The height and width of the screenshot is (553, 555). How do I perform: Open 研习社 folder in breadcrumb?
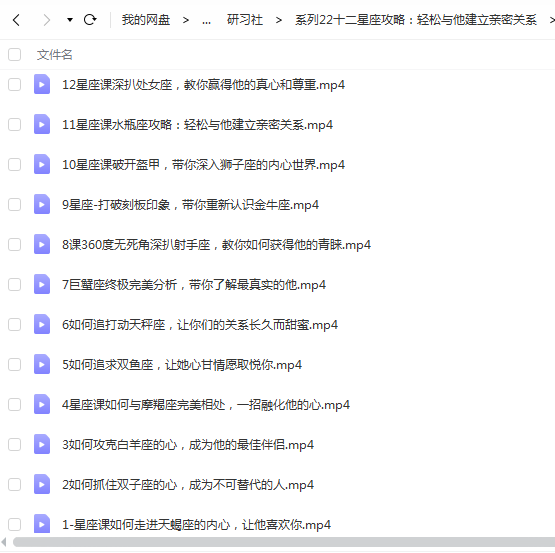(x=245, y=20)
